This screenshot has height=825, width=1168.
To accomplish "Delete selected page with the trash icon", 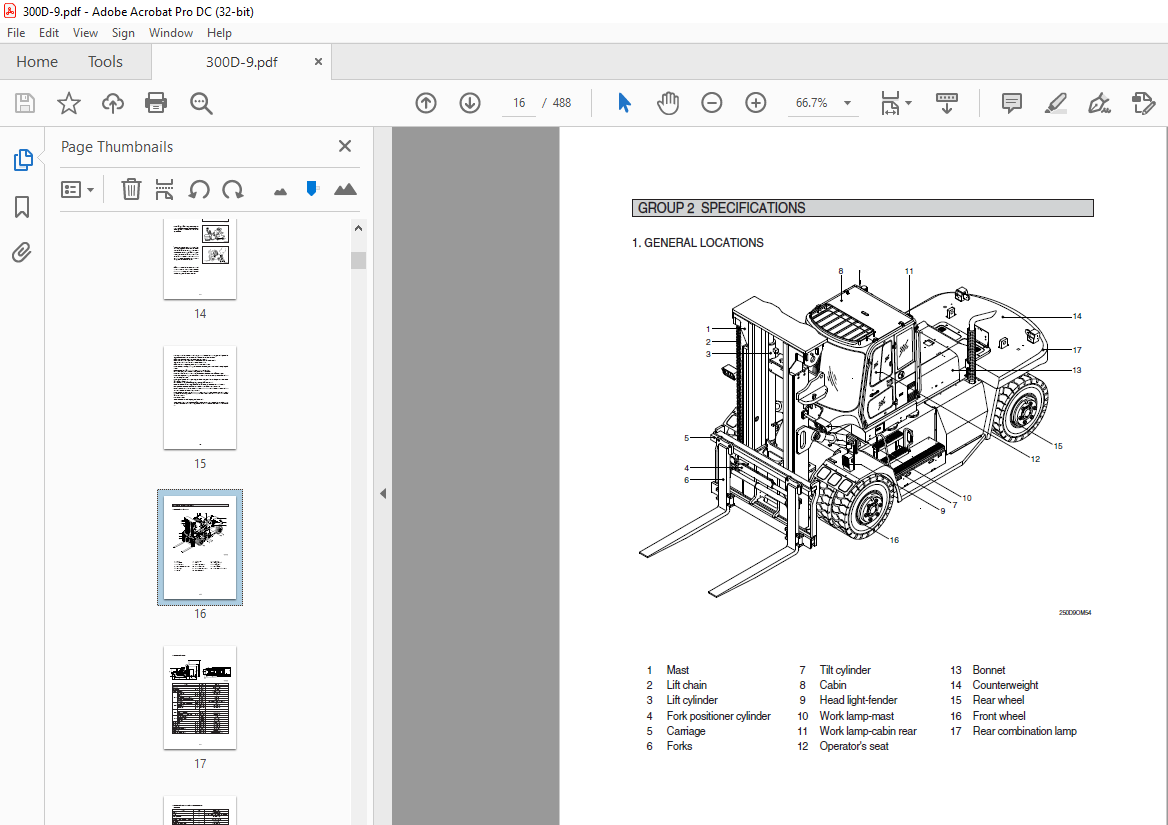I will [131, 189].
